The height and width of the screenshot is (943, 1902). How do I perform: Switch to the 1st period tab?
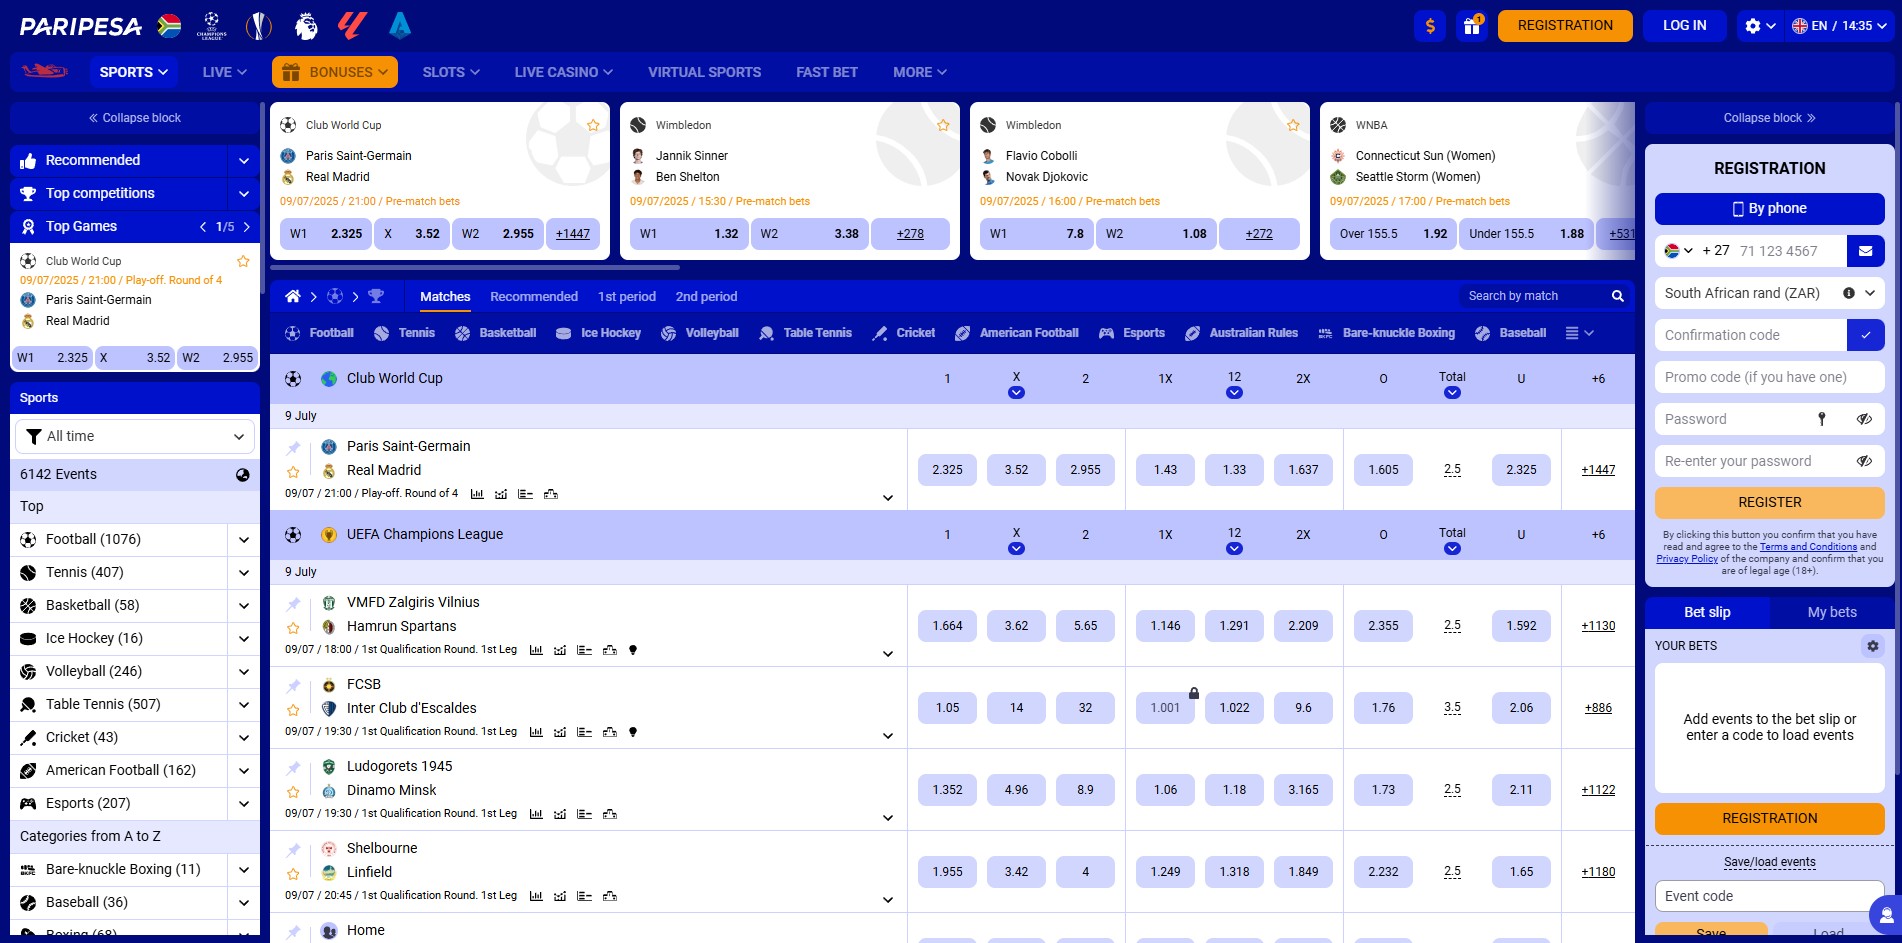627,296
